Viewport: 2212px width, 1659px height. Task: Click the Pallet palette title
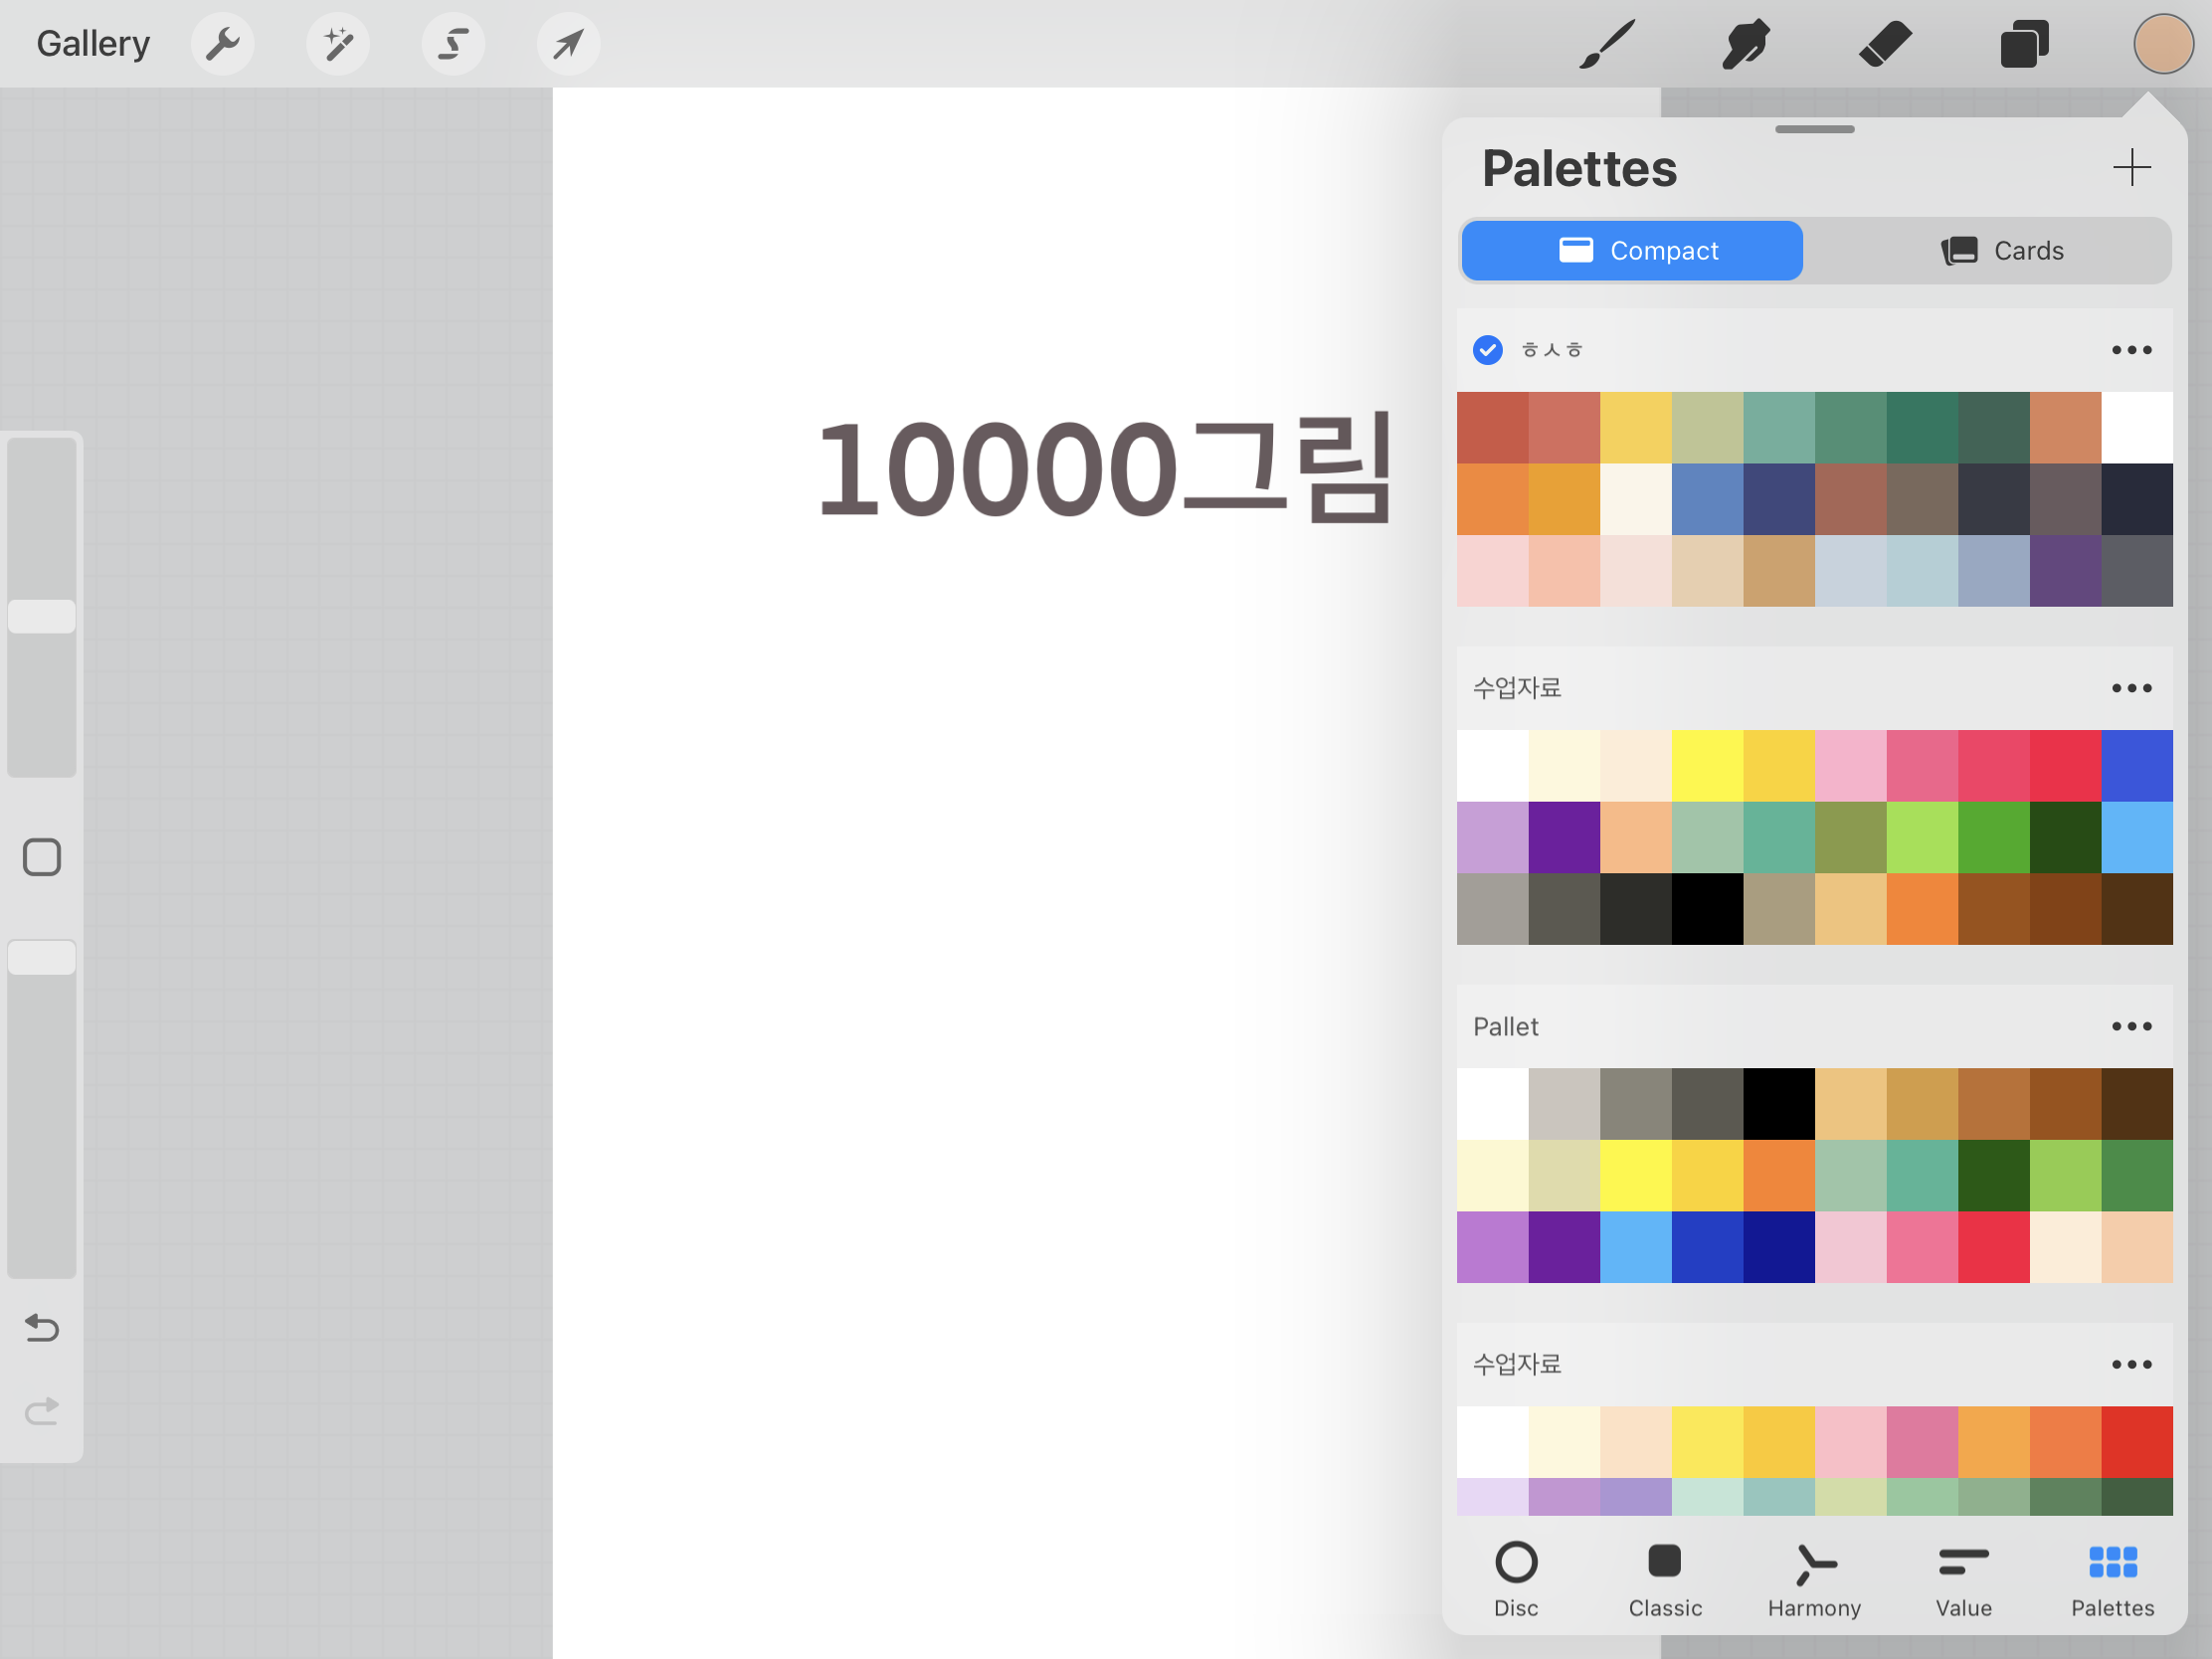tap(1506, 1027)
